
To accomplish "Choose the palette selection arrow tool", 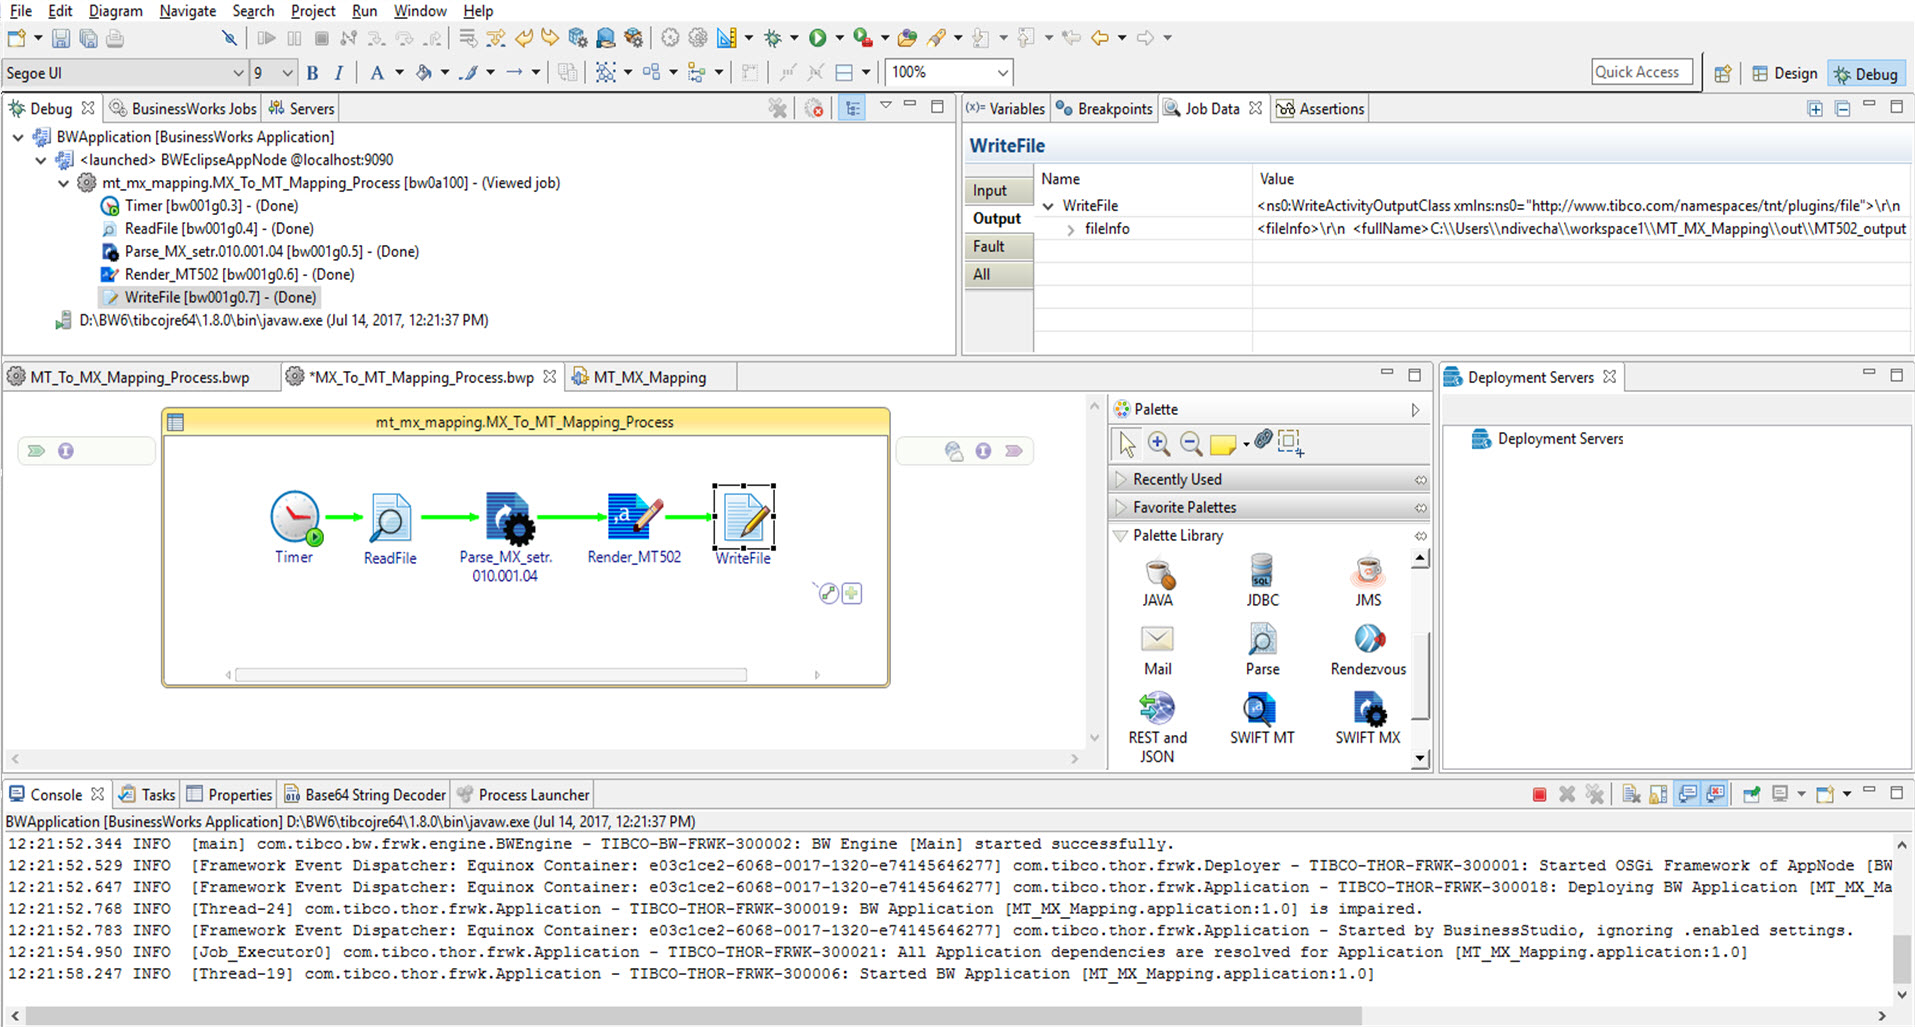I will tap(1128, 443).
